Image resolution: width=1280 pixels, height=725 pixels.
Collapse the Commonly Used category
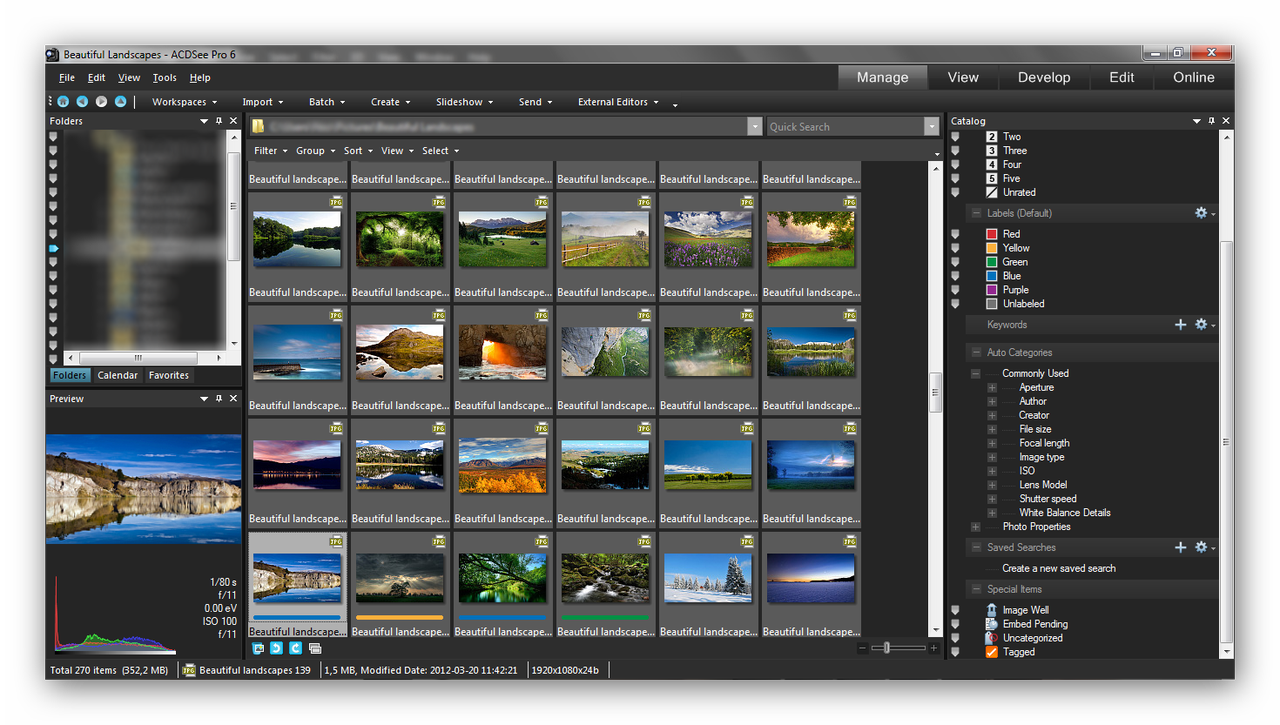coord(975,373)
